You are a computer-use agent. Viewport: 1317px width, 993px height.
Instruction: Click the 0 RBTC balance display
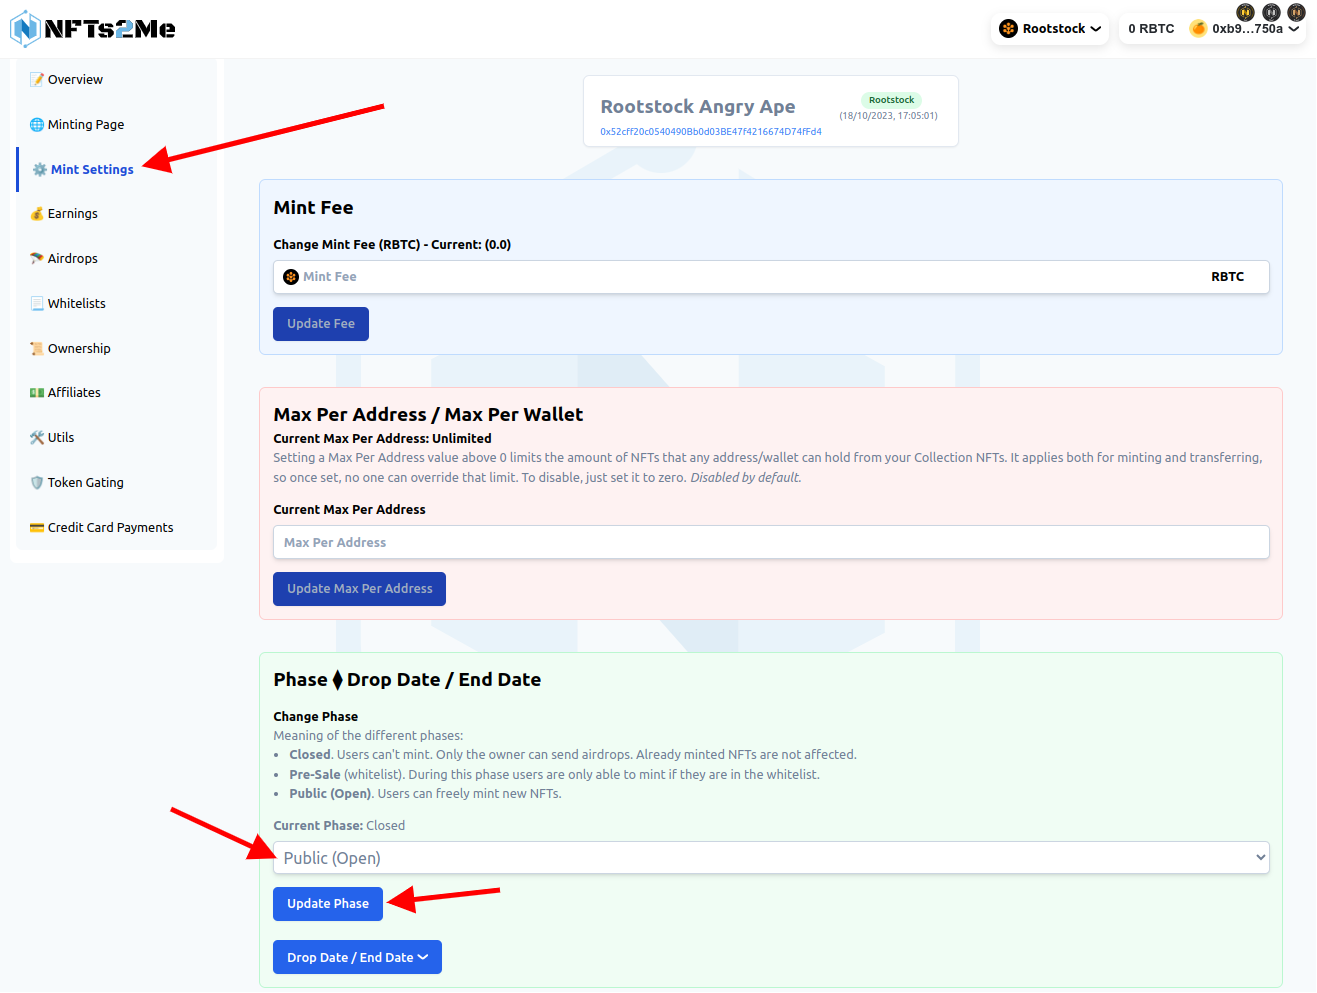point(1151,28)
